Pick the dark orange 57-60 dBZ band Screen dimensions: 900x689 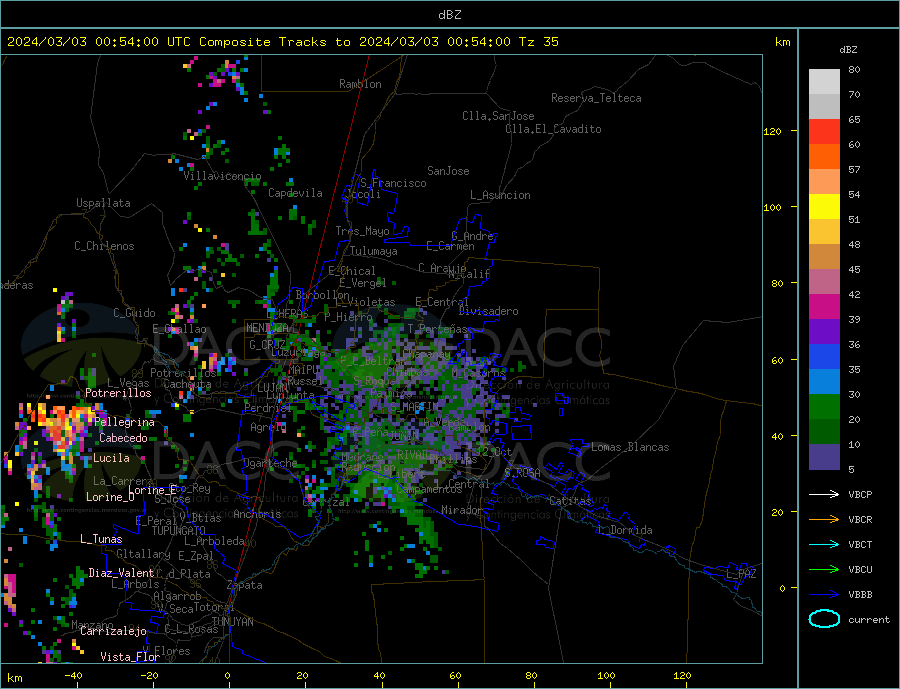pos(824,157)
